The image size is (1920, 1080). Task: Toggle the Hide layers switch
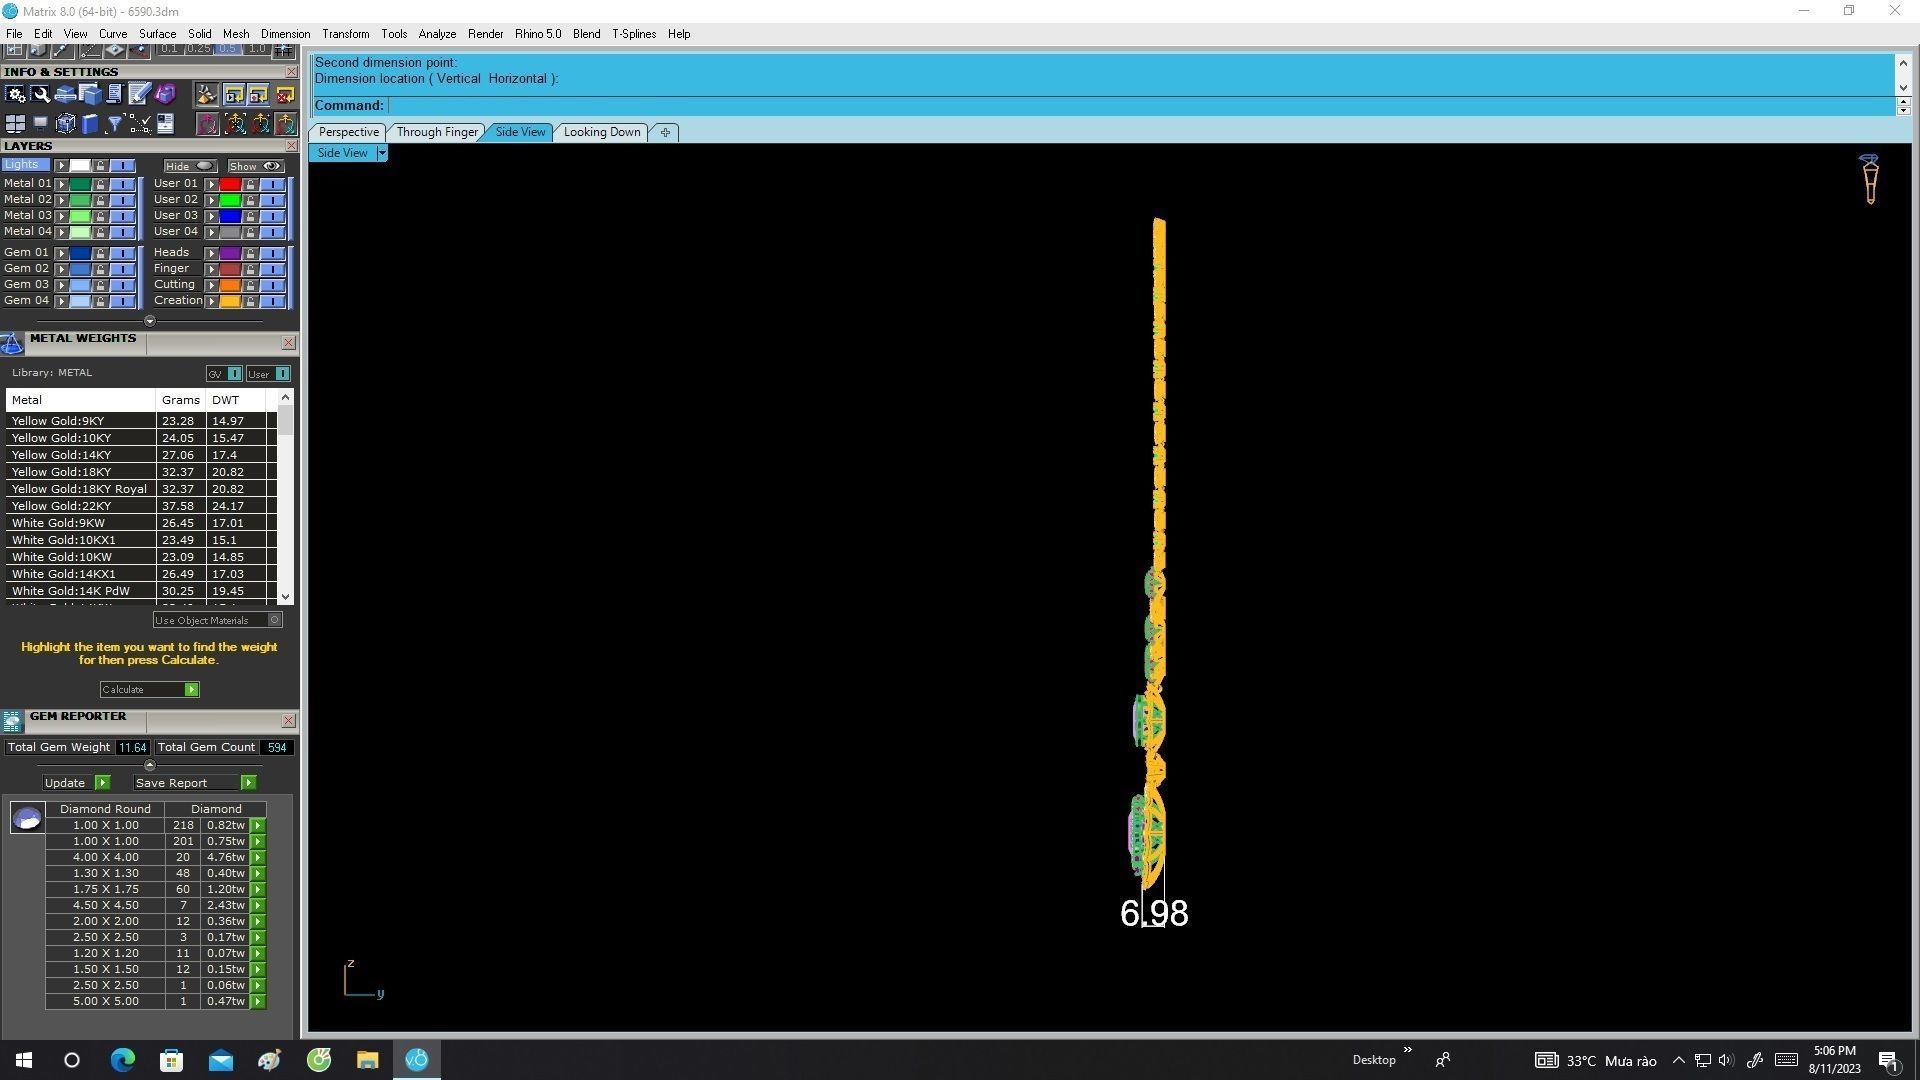coord(190,166)
